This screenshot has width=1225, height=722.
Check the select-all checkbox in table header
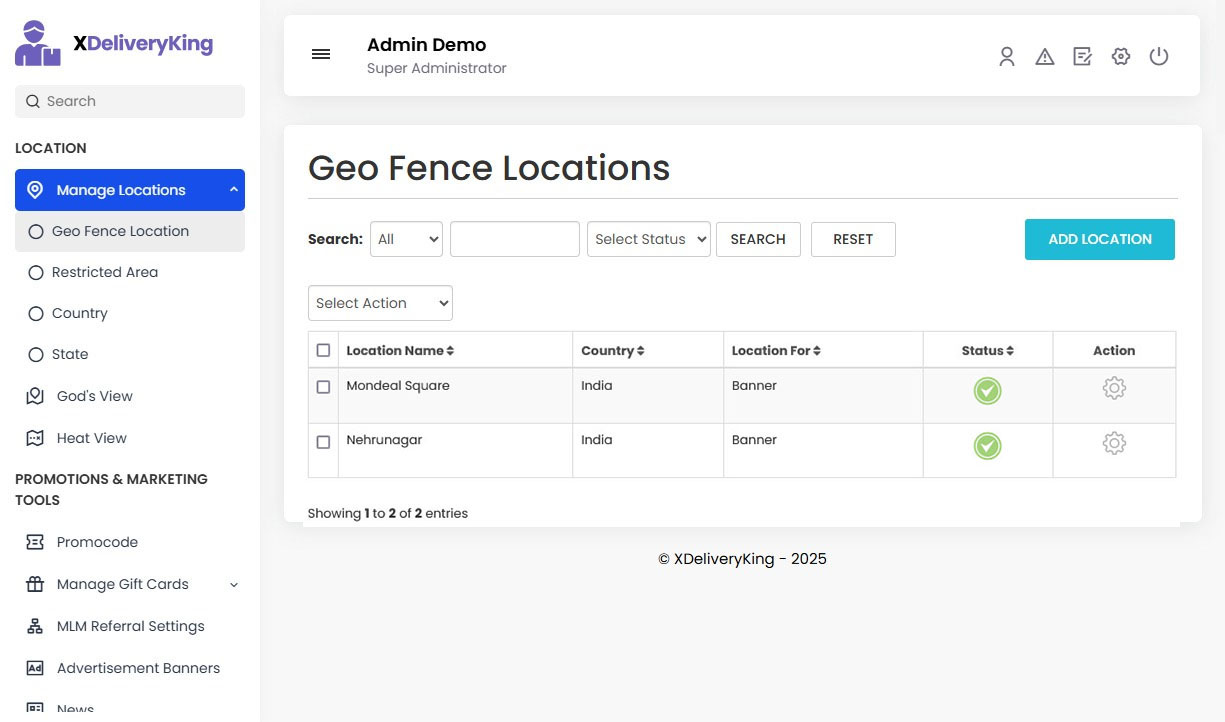[323, 350]
